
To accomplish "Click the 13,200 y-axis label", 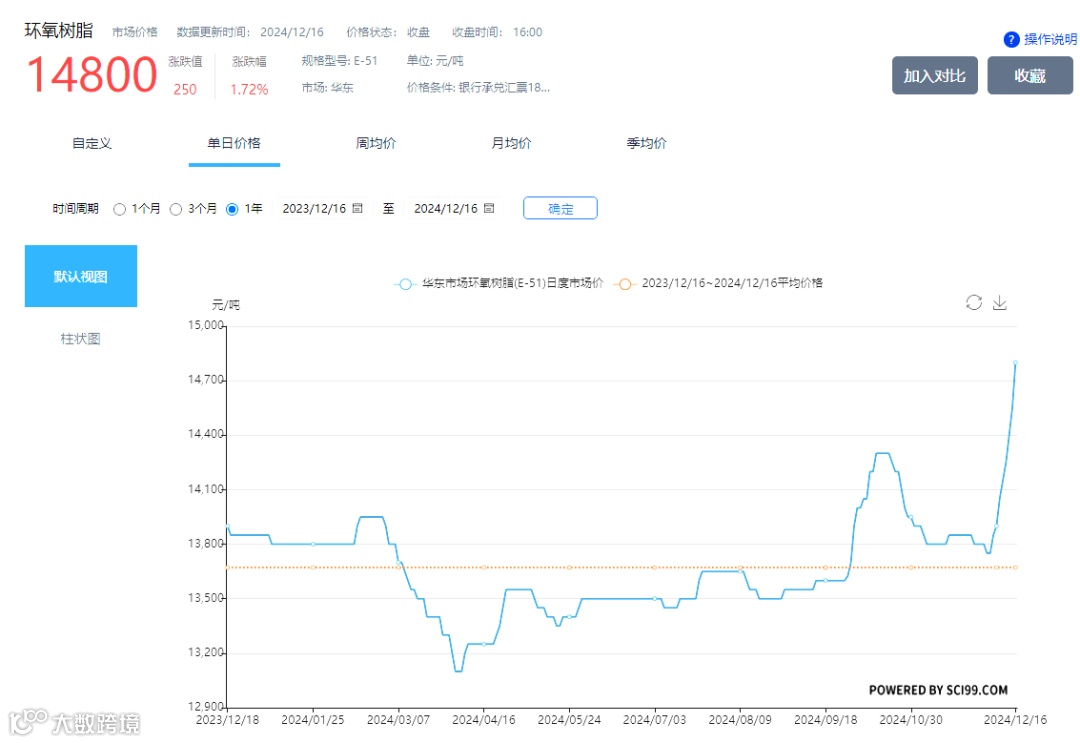I will coord(205,653).
